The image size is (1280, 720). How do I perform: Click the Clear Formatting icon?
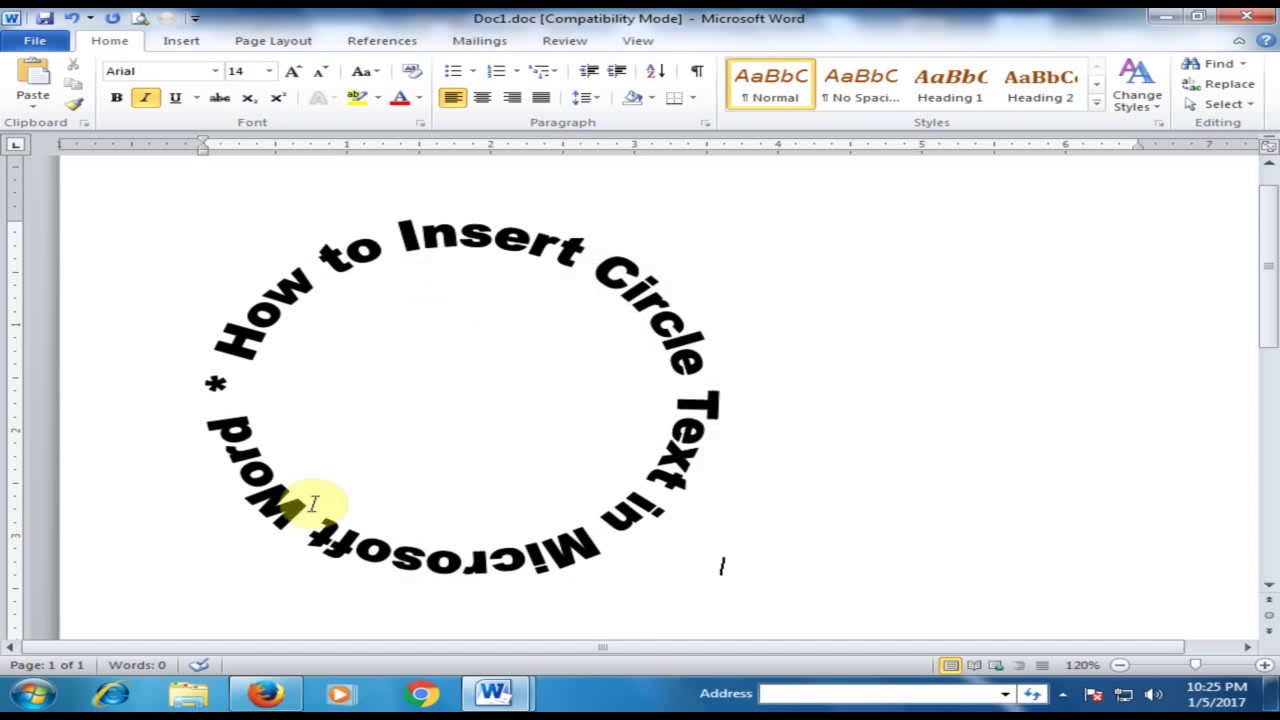pyautogui.click(x=411, y=71)
